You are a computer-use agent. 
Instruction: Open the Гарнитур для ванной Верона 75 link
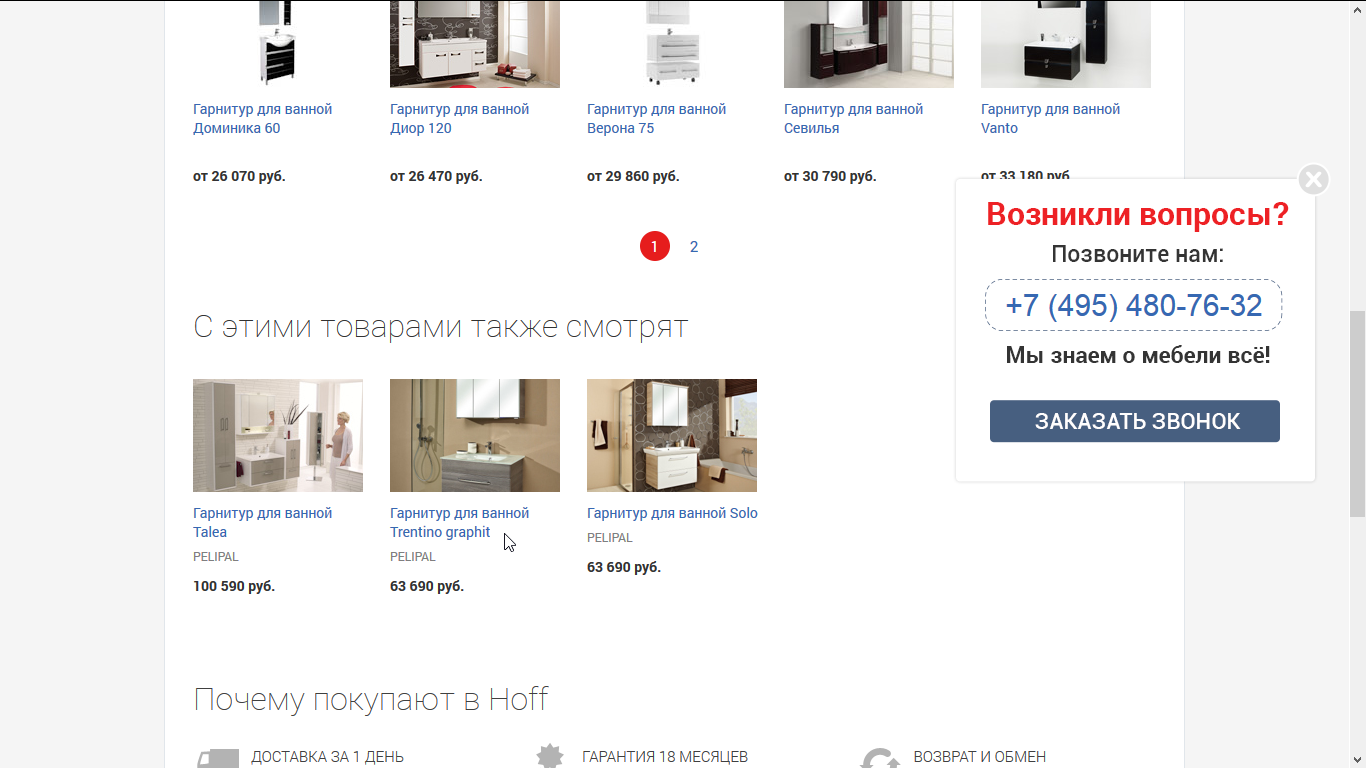(657, 118)
